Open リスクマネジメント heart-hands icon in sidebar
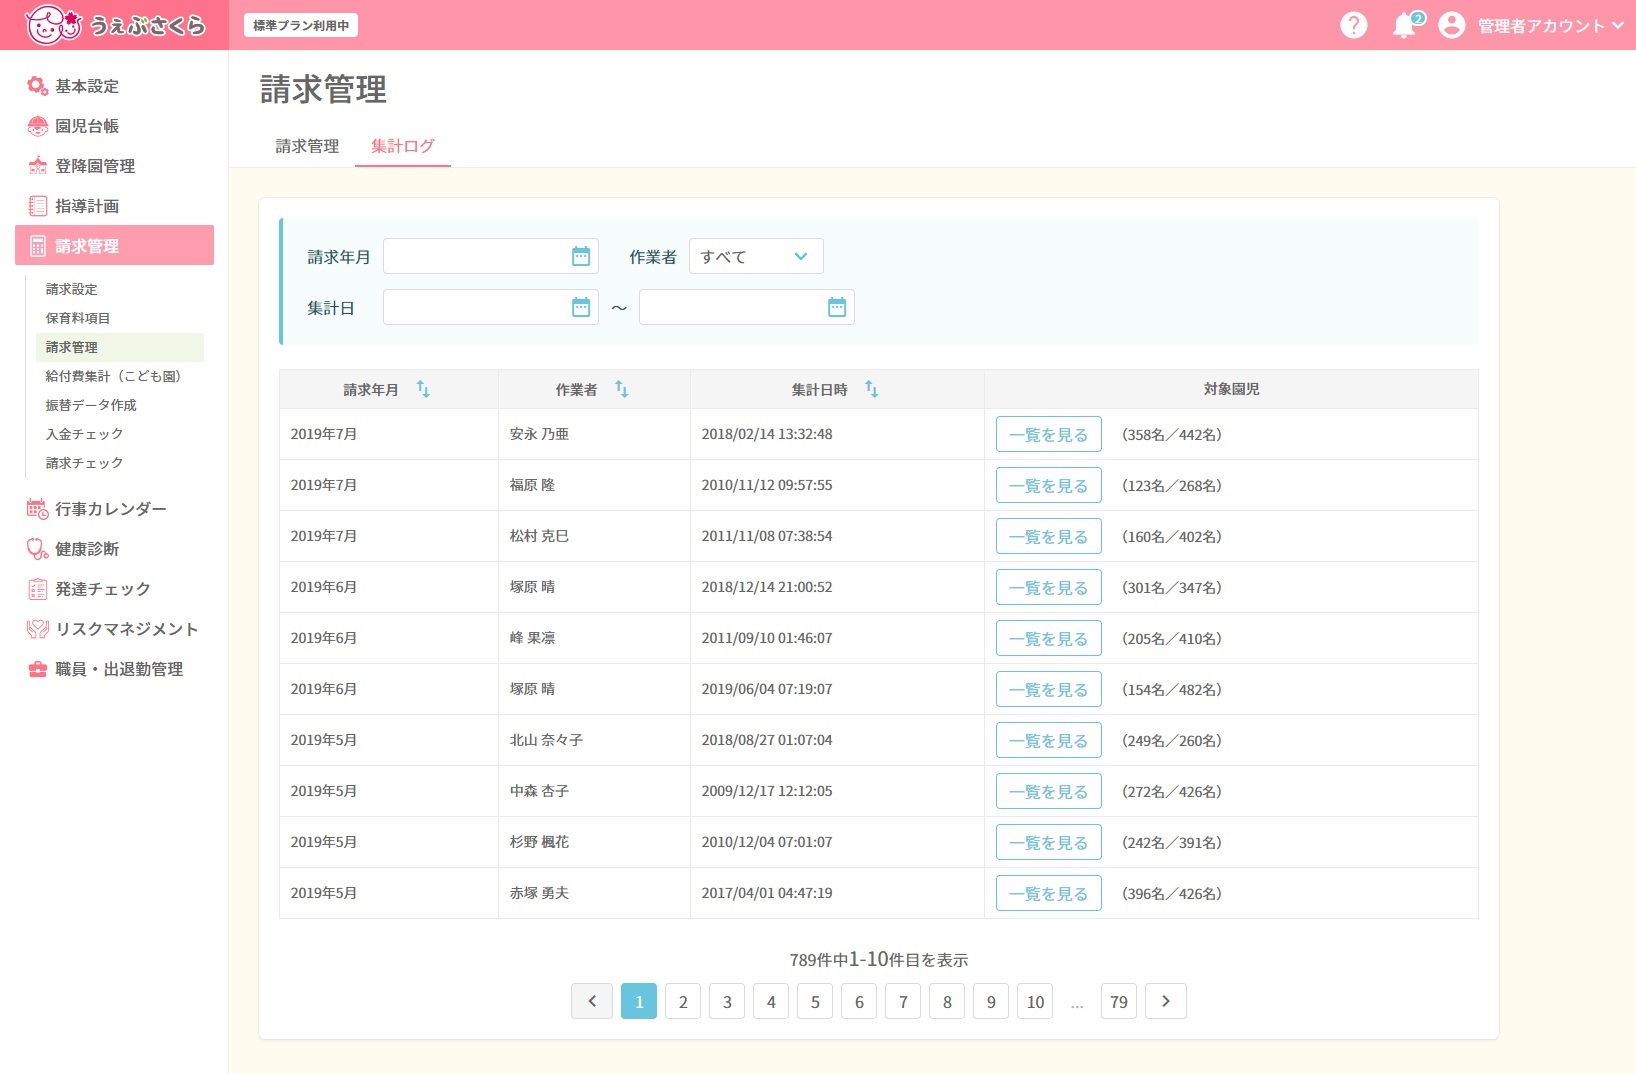Image resolution: width=1636 pixels, height=1074 pixels. [x=38, y=629]
